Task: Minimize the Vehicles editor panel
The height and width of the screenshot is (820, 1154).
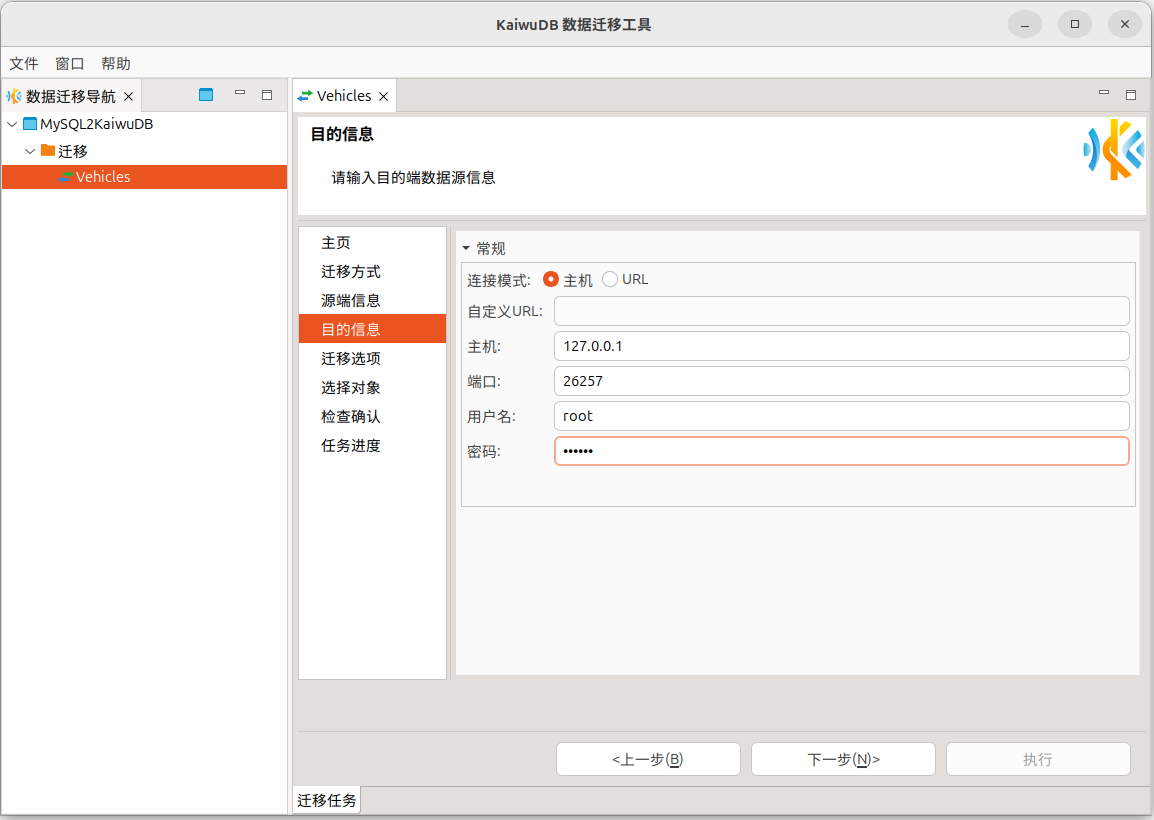Action: pyautogui.click(x=1104, y=94)
